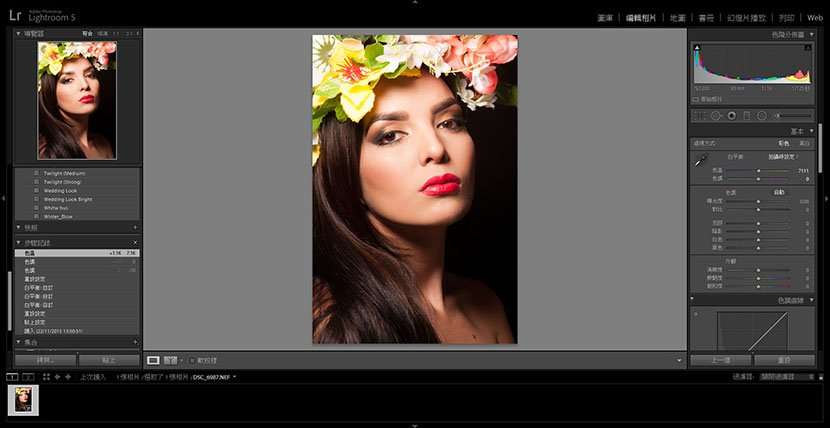The image size is (830, 428).
Task: Open the Slideshow (幻燈片播放) module
Action: tap(746, 18)
